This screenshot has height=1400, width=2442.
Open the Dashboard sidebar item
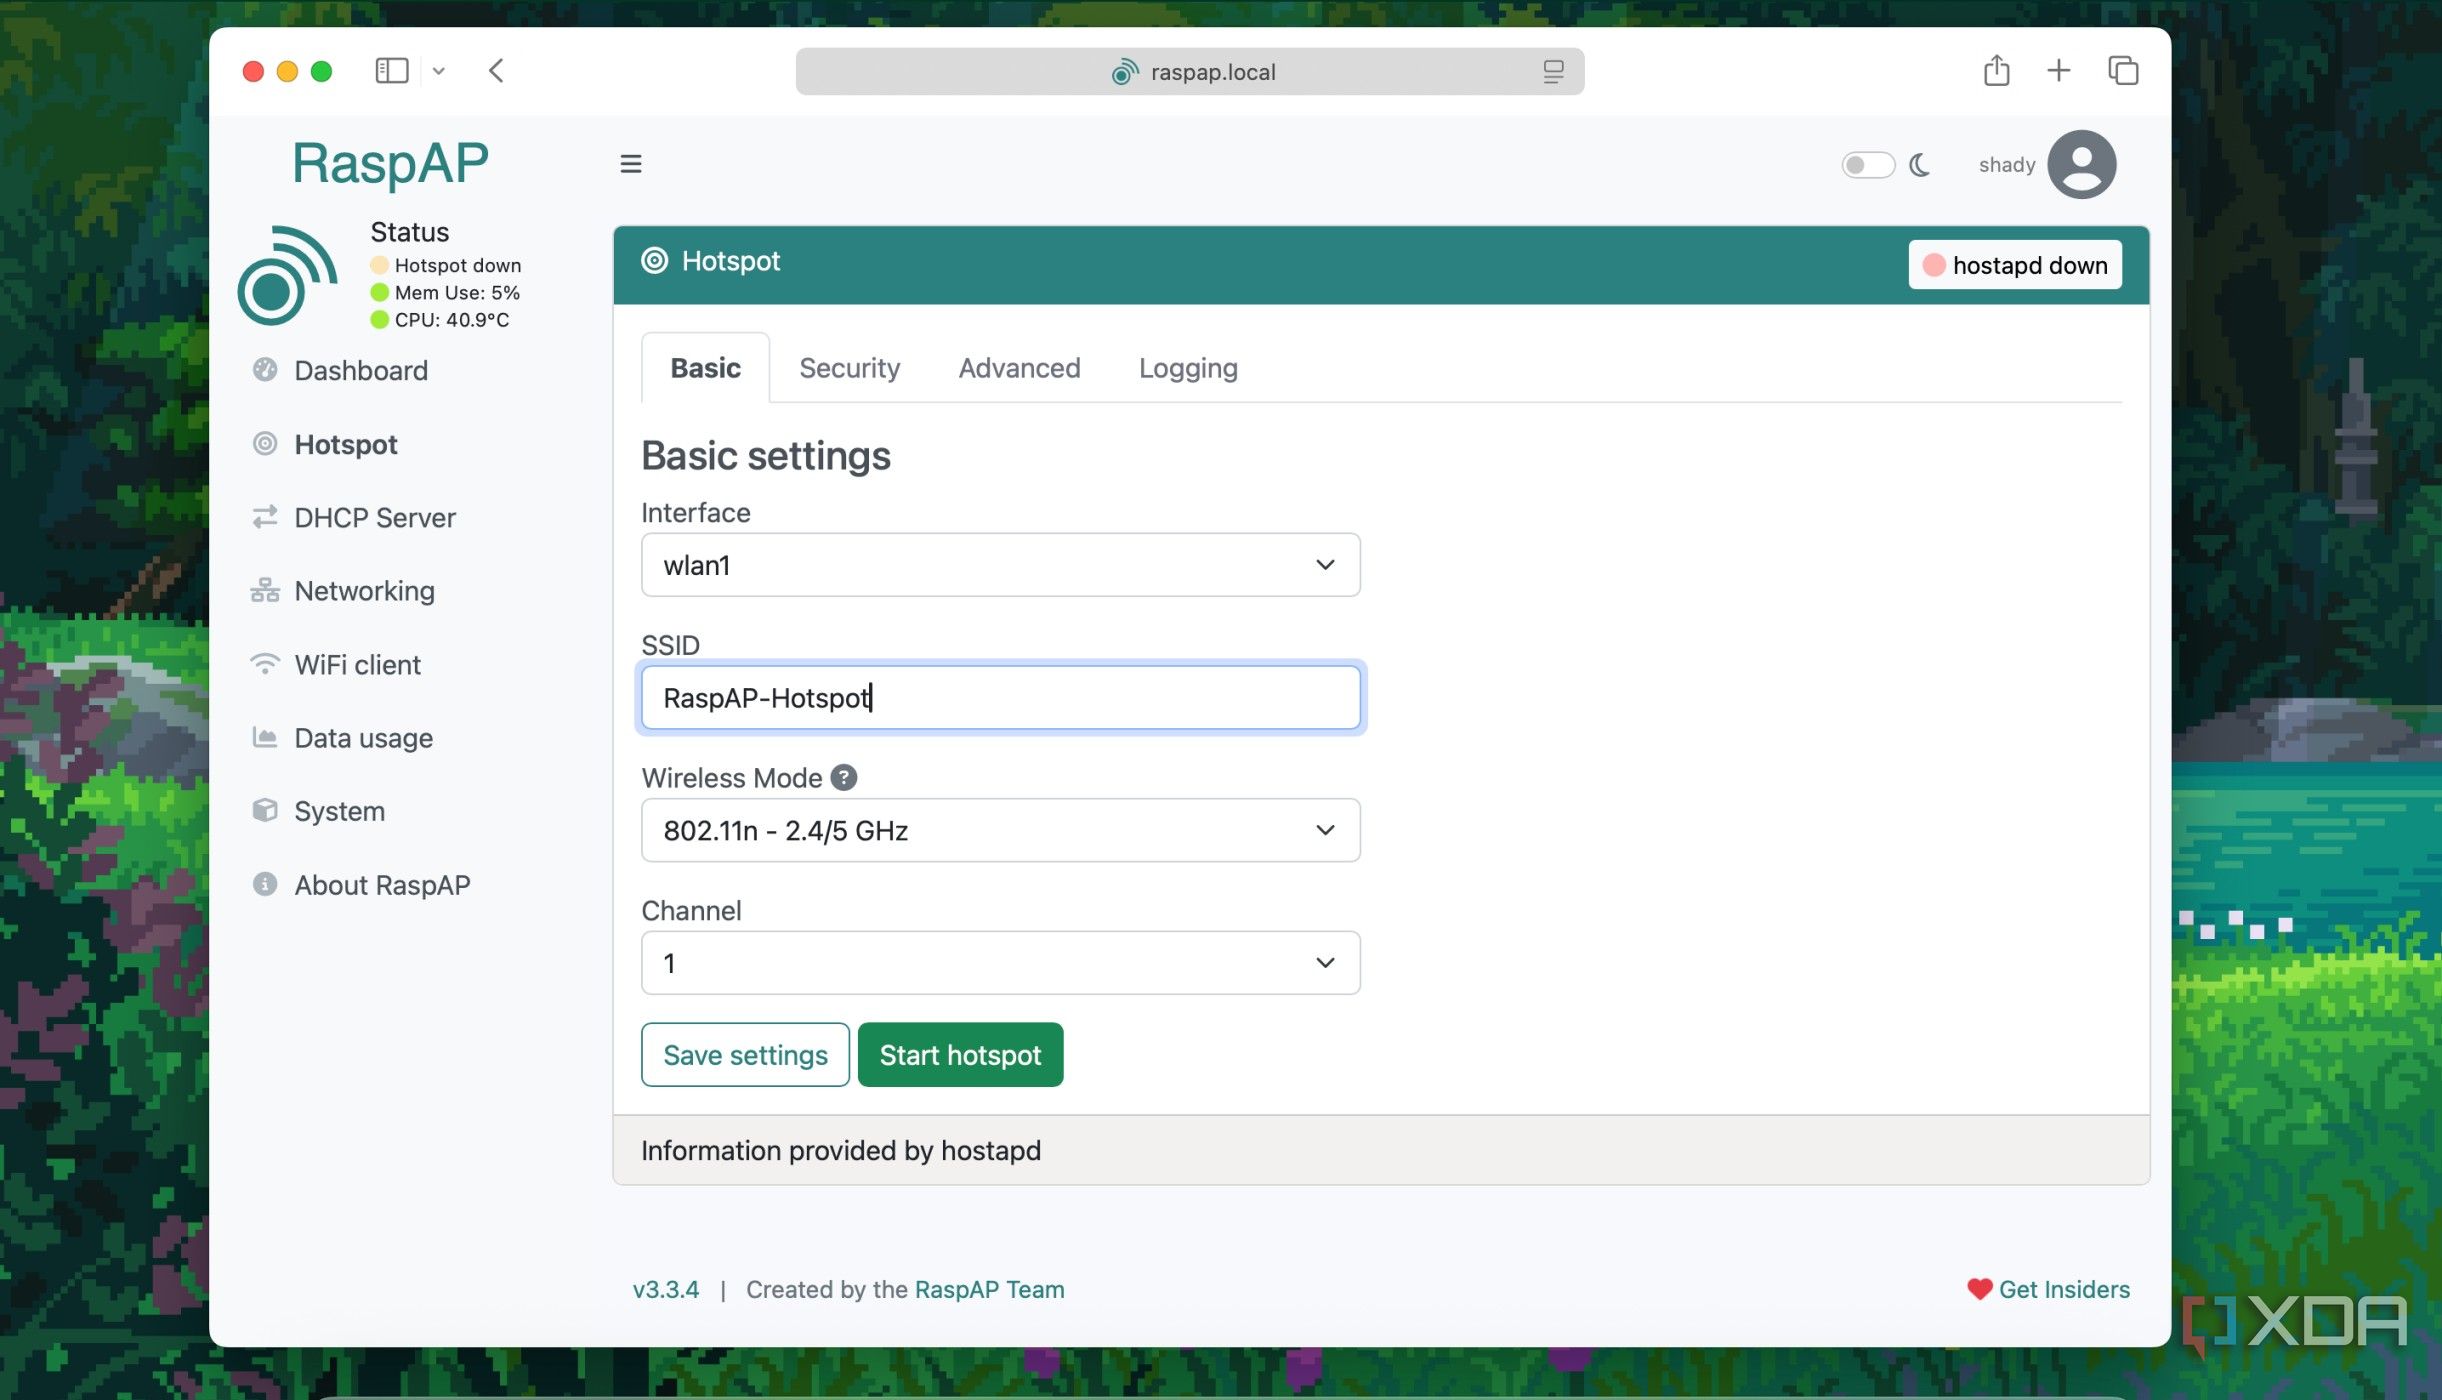click(x=340, y=370)
